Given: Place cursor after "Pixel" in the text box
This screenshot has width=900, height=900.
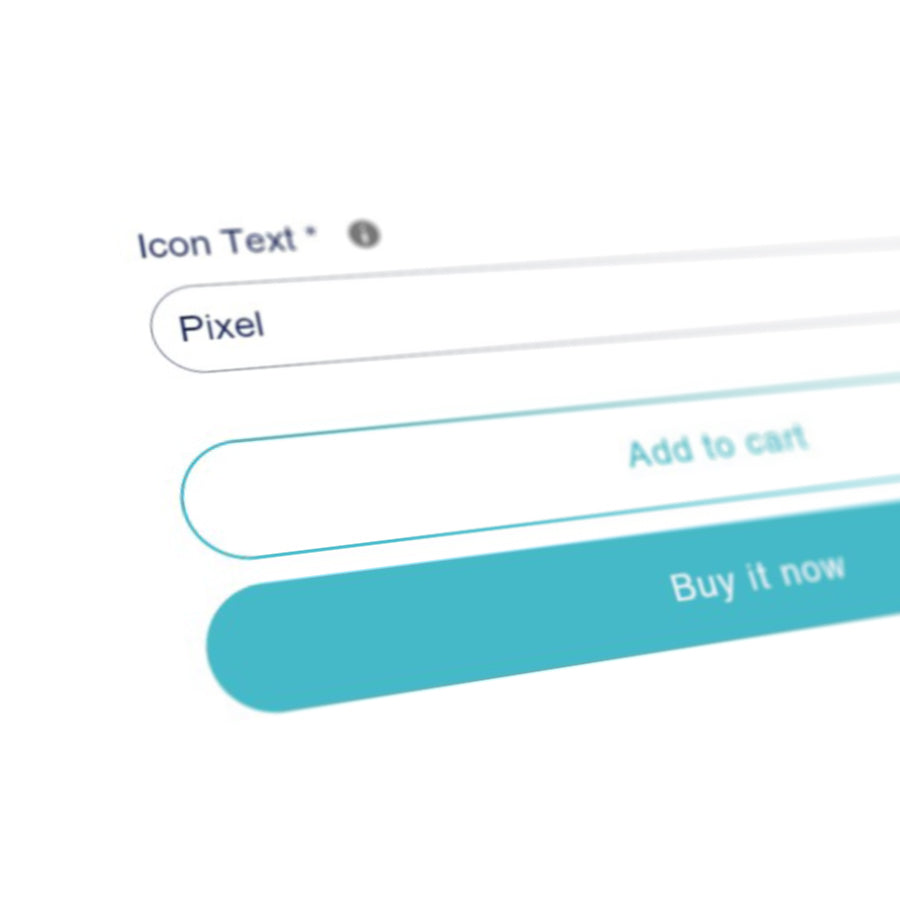Looking at the screenshot, I should coord(268,324).
